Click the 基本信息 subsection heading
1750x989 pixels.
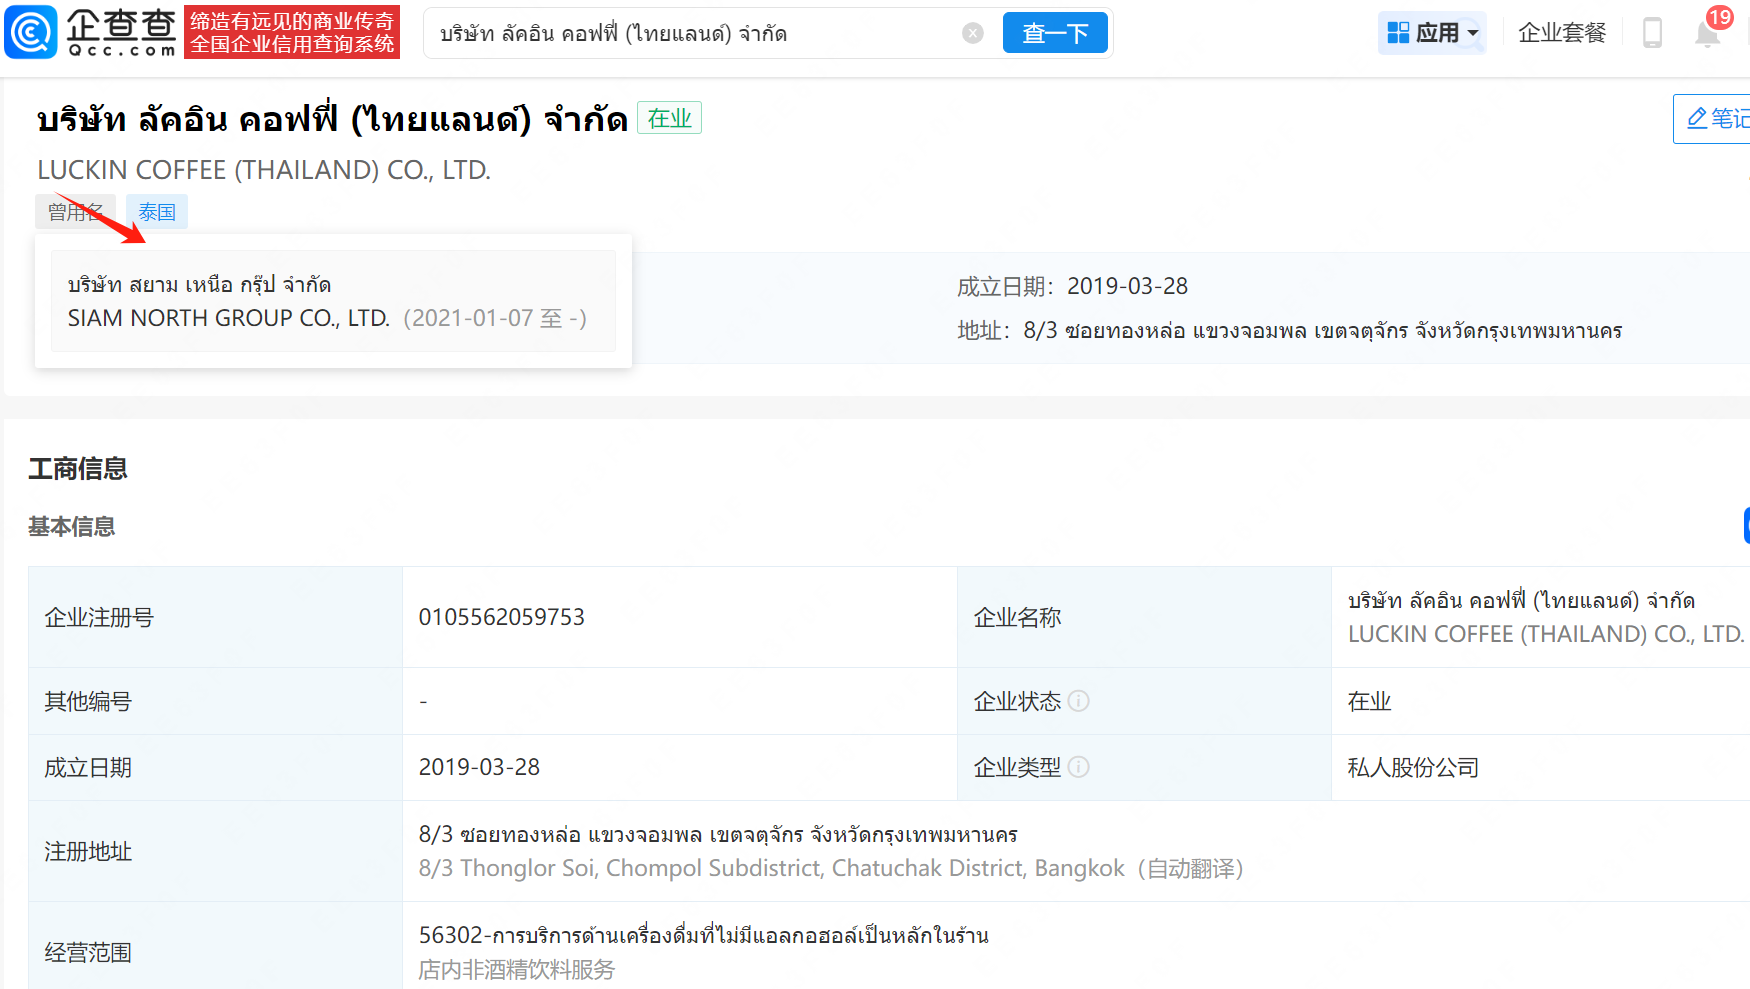click(71, 526)
